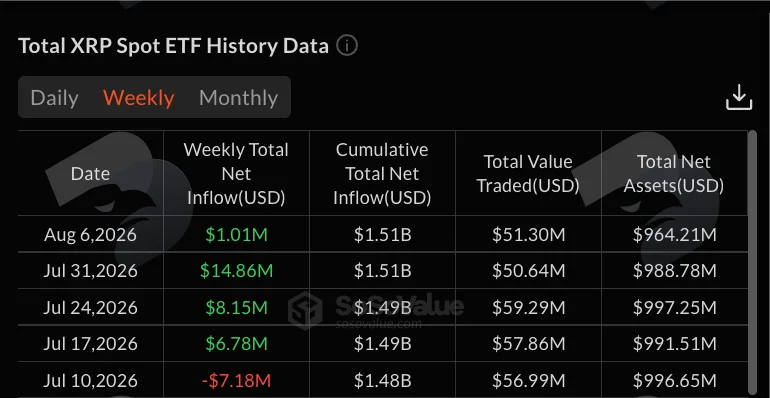Screen dimensions: 770x398
Task: Download the history data via download icon
Action: (x=739, y=97)
